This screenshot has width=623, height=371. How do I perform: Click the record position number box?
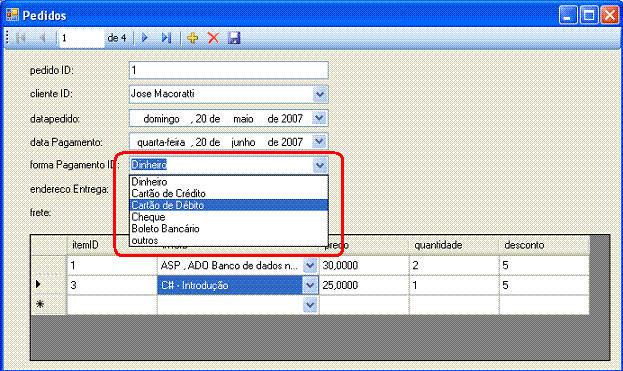pos(81,38)
